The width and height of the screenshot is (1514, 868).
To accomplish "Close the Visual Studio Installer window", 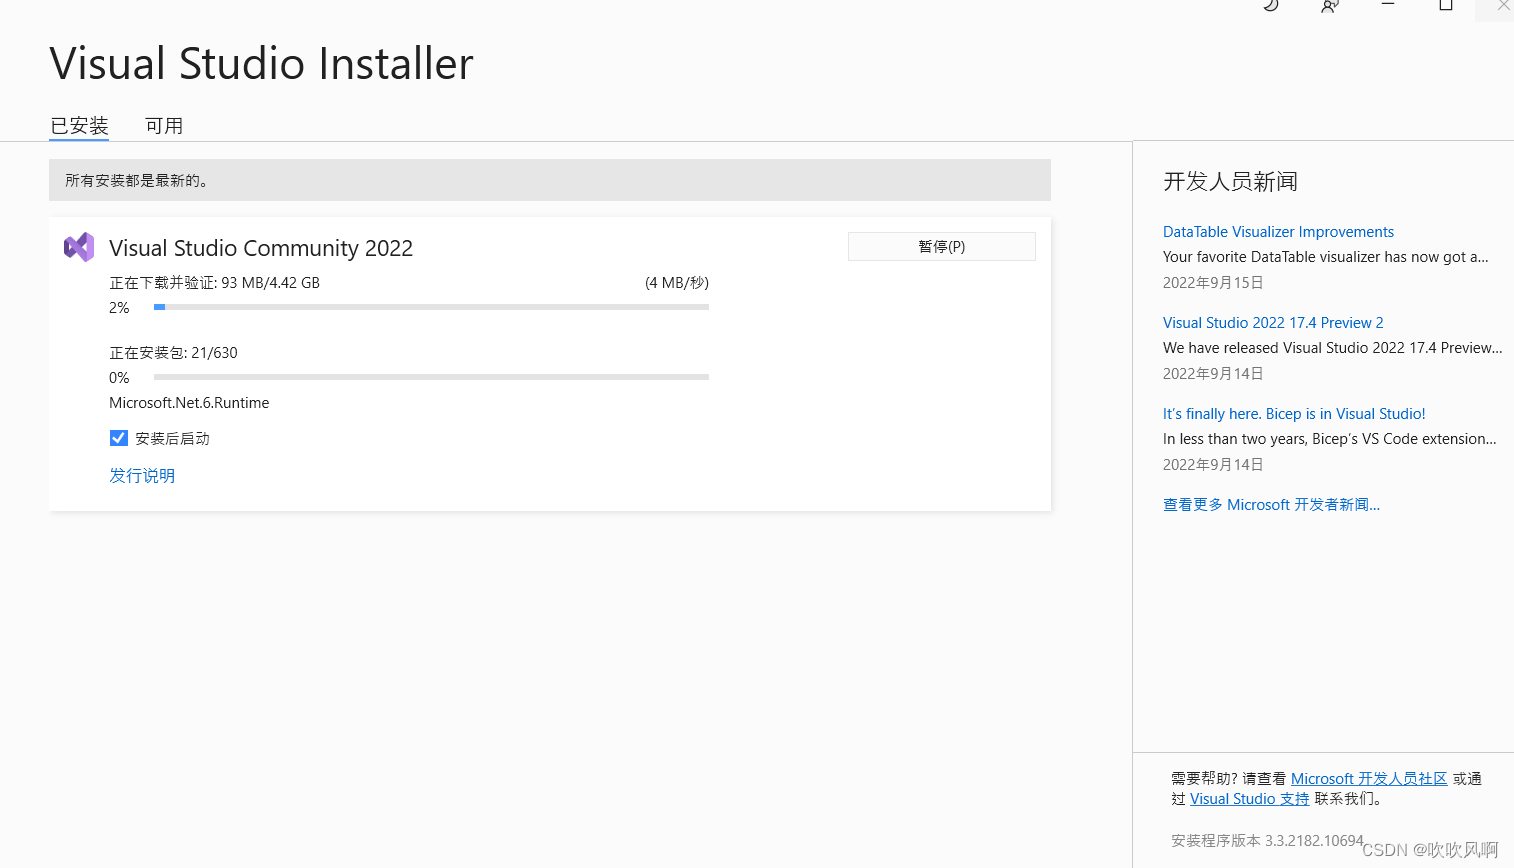I will (x=1502, y=5).
